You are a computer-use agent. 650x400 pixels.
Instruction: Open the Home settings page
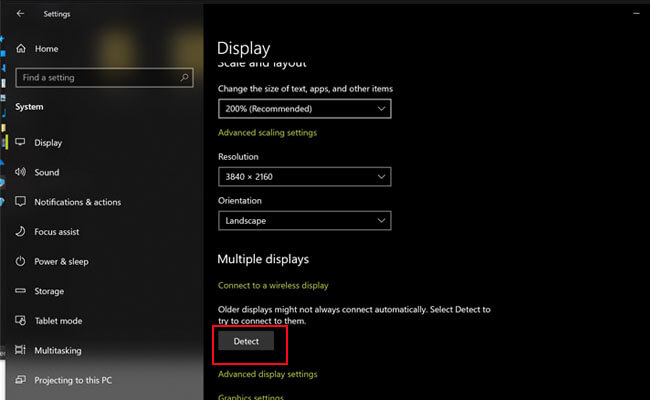[46, 49]
